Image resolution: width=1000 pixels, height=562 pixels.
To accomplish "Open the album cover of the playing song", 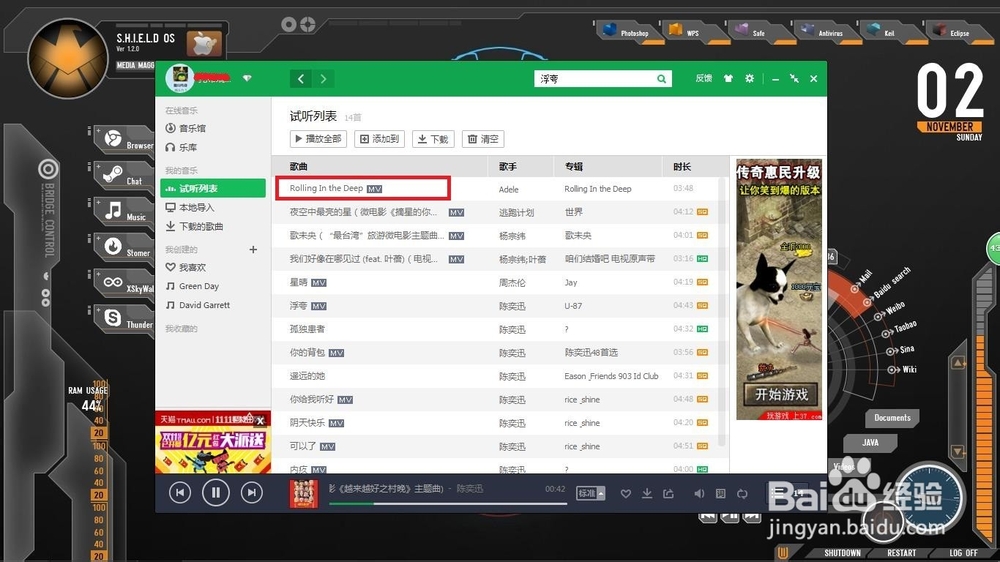I will (x=304, y=494).
